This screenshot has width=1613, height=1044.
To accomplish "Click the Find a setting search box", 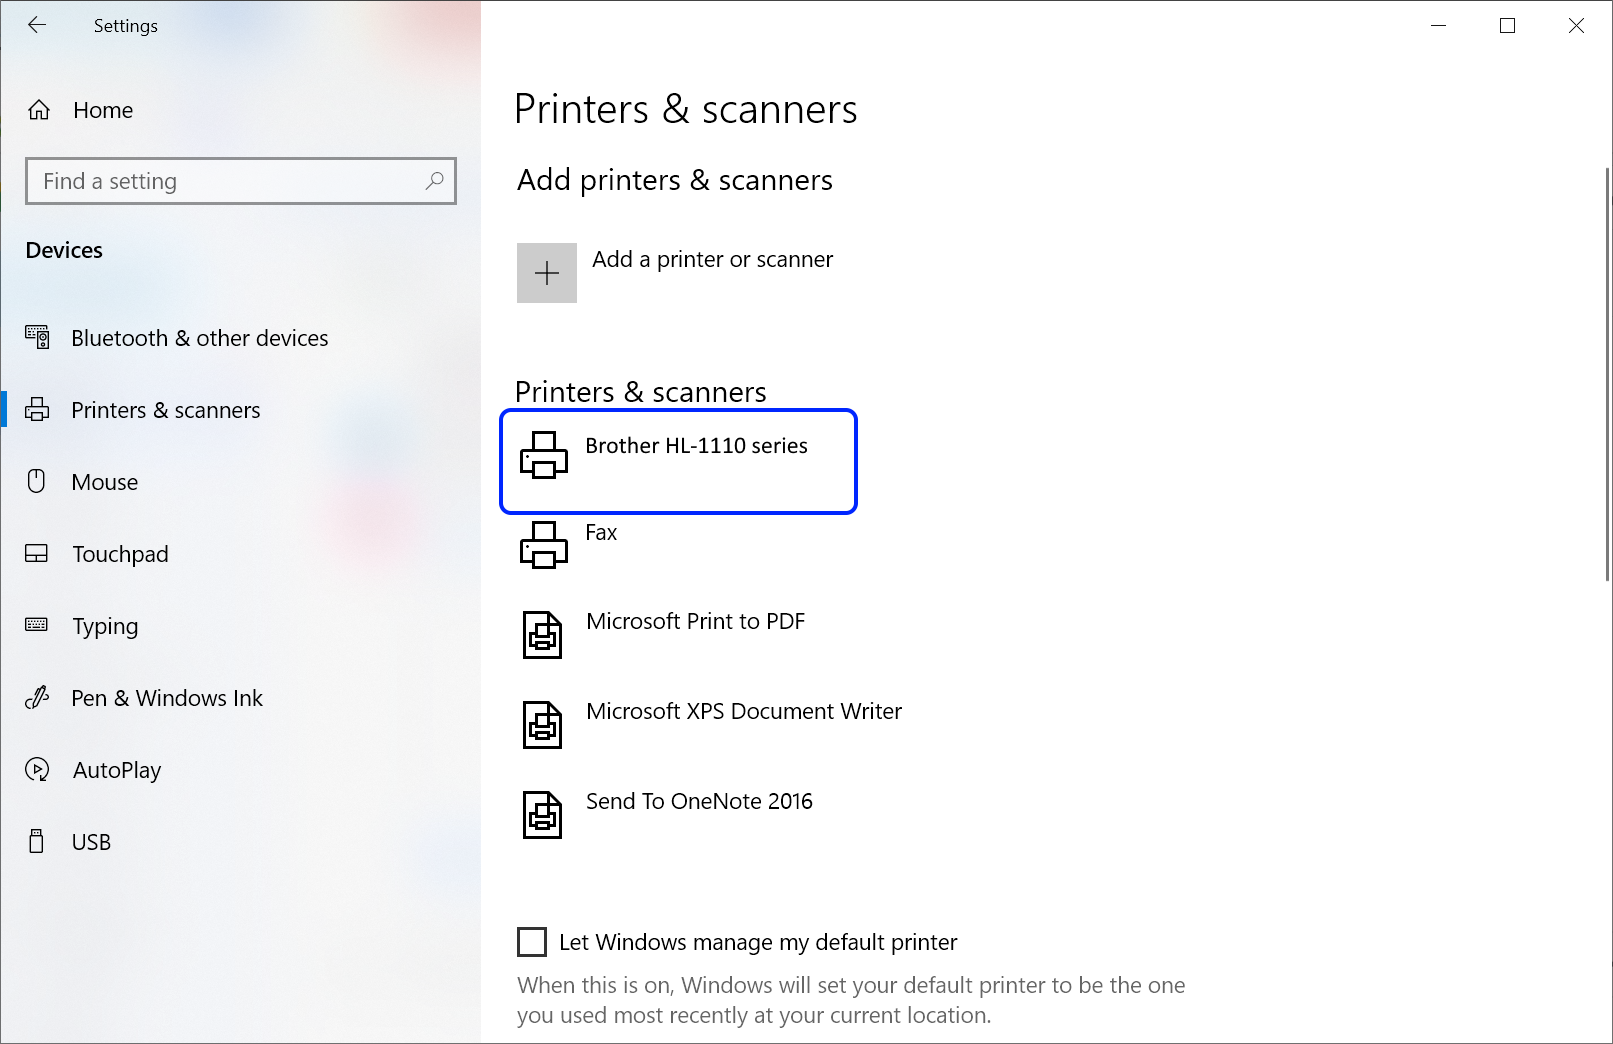I will 241,181.
